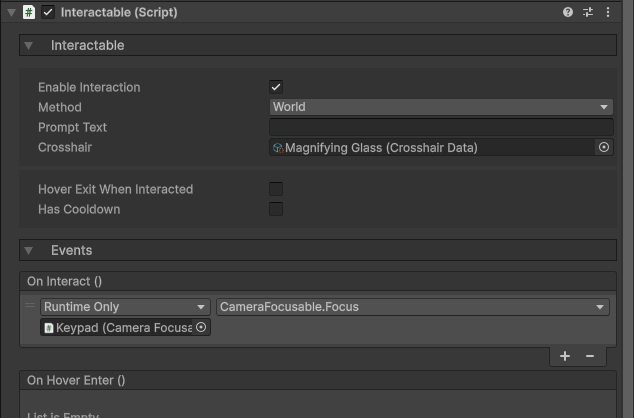Add a new On Interact listener
Image resolution: width=634 pixels, height=418 pixels.
coord(565,356)
